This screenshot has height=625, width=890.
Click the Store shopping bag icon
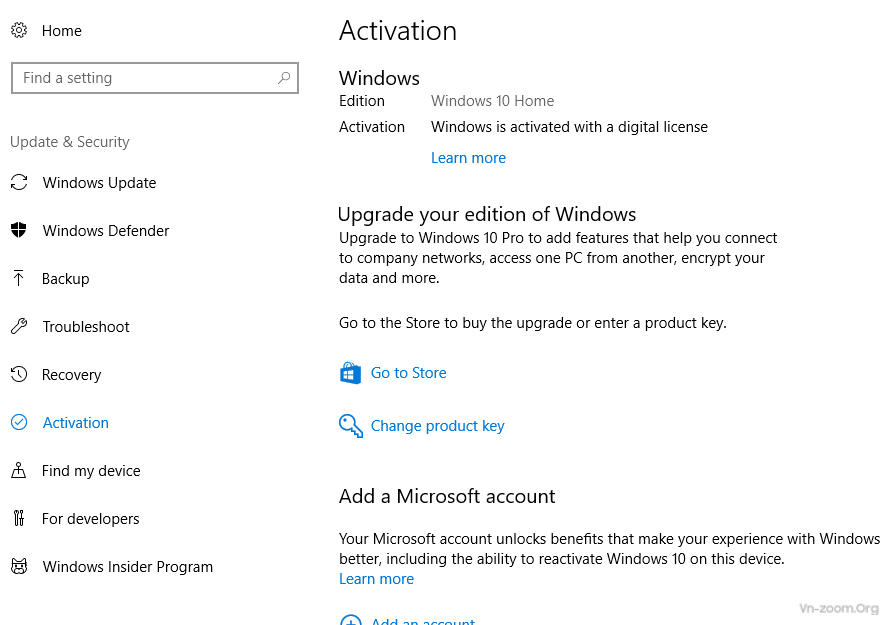click(x=350, y=373)
